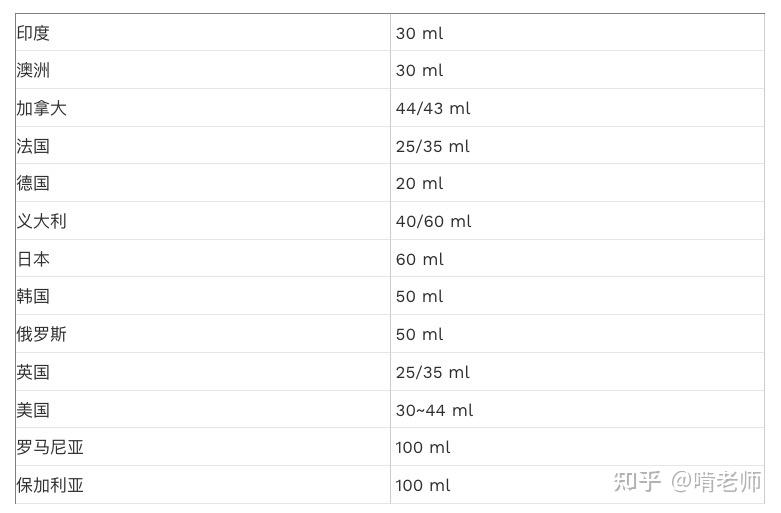
Task: Click the 俄罗斯 country cell
Action: click(x=41, y=334)
